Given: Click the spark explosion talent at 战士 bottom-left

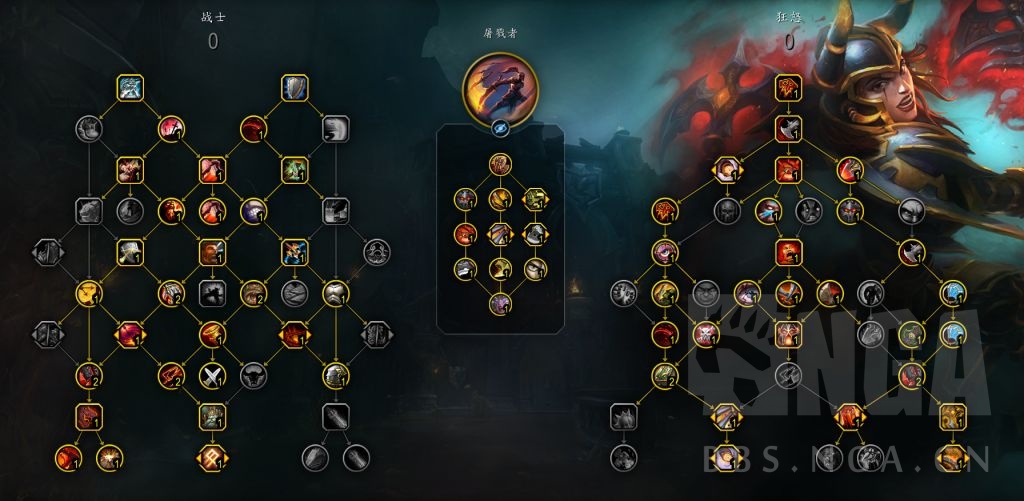Looking at the screenshot, I should pos(110,458).
